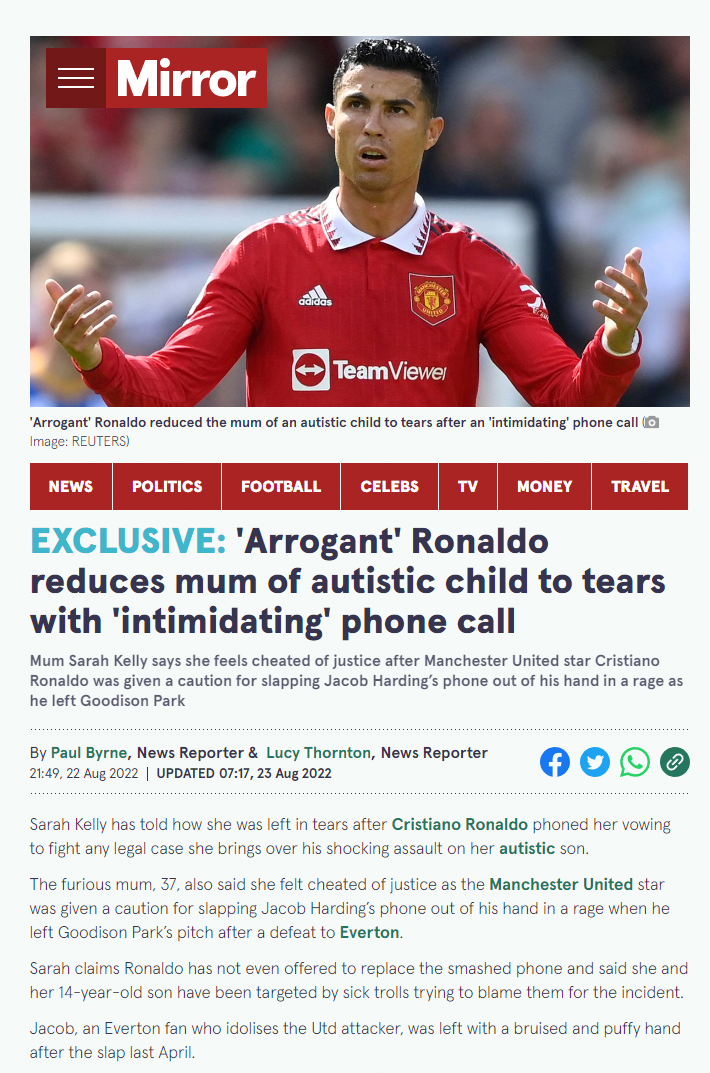Select the Football tab
The image size is (710, 1073).
click(x=281, y=487)
